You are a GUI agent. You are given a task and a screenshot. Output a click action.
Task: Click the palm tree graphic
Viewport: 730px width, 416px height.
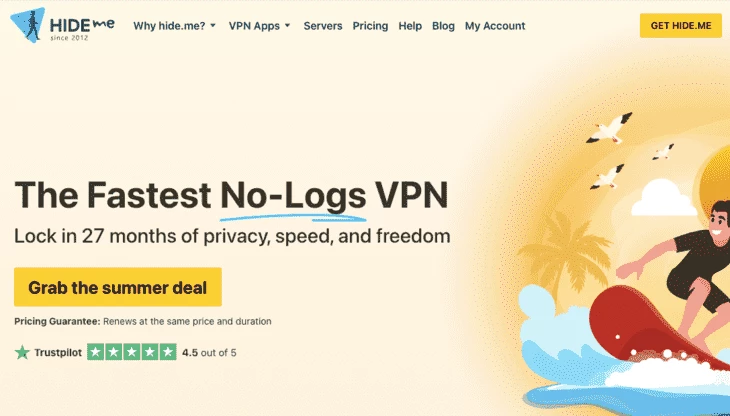(564, 251)
